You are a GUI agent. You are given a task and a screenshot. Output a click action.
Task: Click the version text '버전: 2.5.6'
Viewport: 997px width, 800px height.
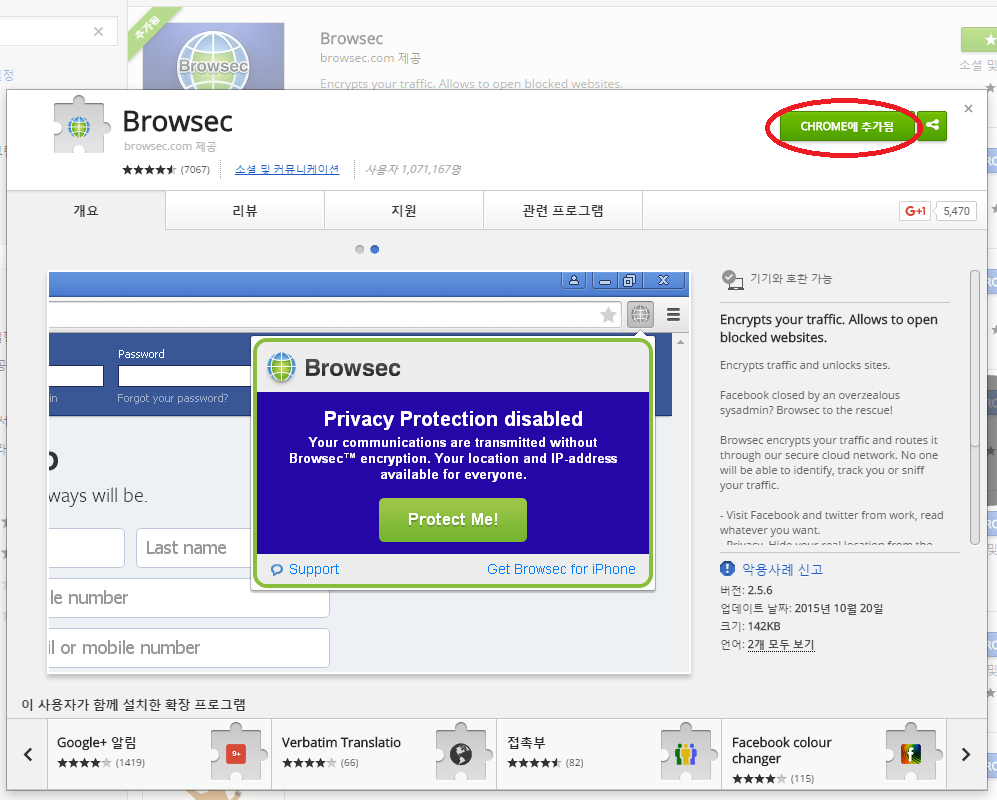(x=746, y=590)
